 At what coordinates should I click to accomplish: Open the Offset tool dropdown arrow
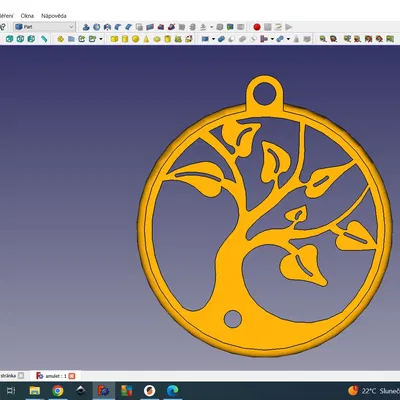(x=211, y=27)
